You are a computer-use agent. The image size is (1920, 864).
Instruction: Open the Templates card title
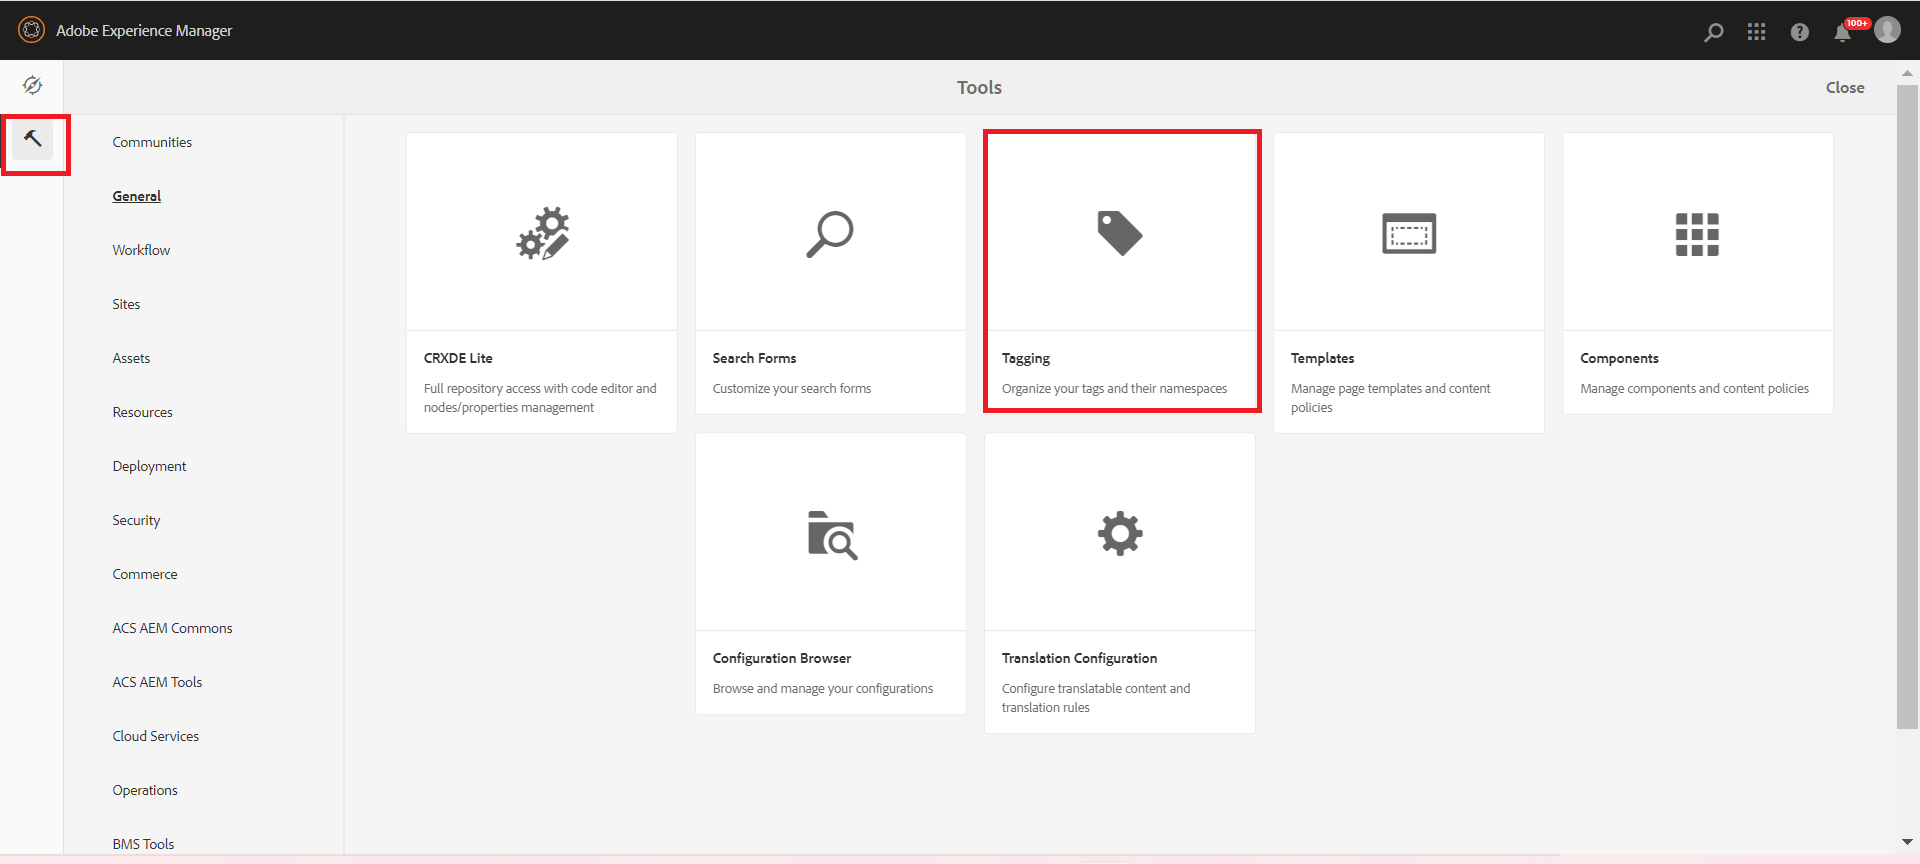1322,358
